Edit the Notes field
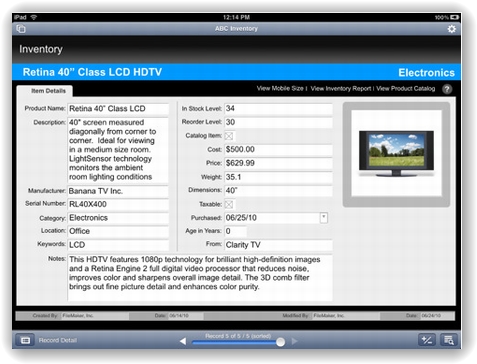The image size is (477, 364). 200,278
